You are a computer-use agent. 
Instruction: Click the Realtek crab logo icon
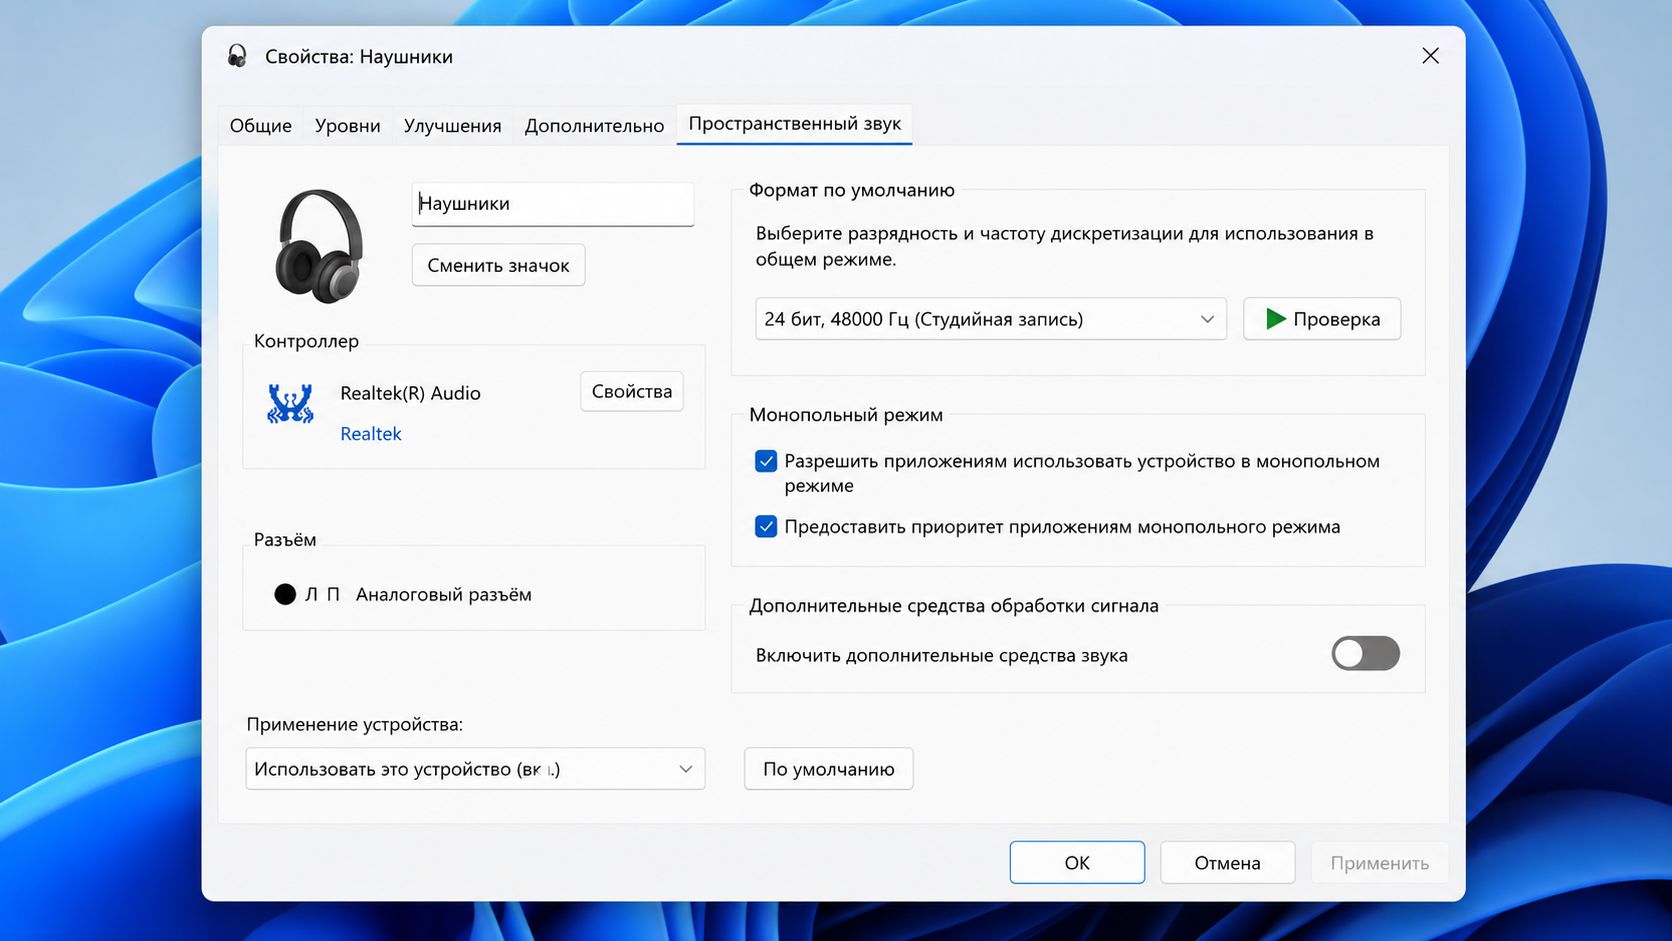pos(290,403)
